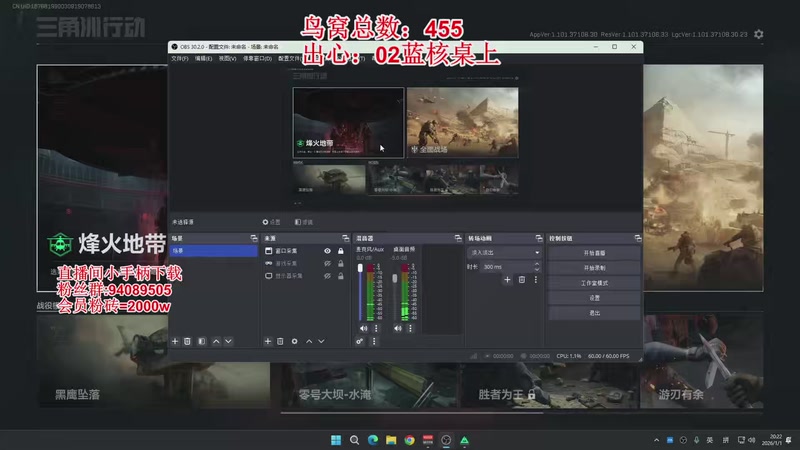The width and height of the screenshot is (800, 450).
Task: Open taskbar search
Action: [x=354, y=440]
